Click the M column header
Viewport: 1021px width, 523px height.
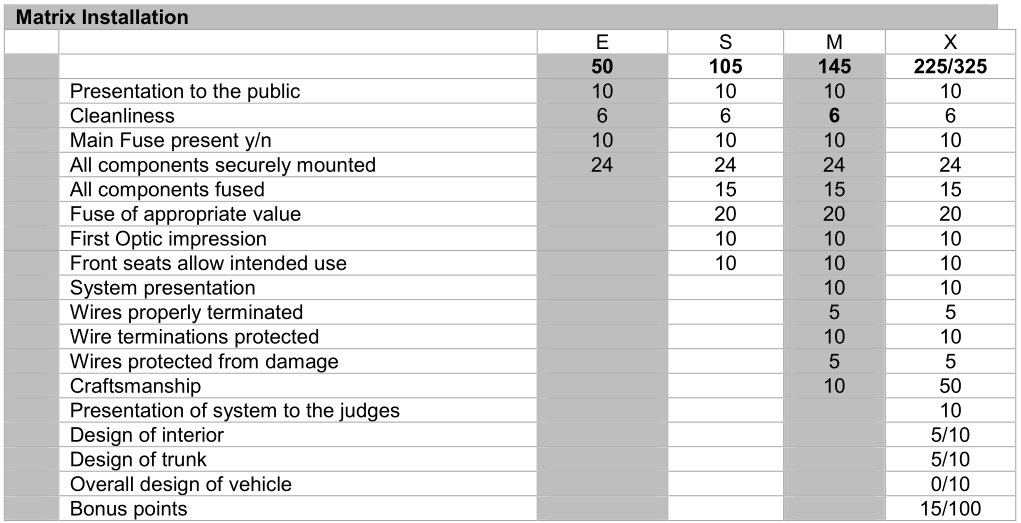click(x=834, y=42)
